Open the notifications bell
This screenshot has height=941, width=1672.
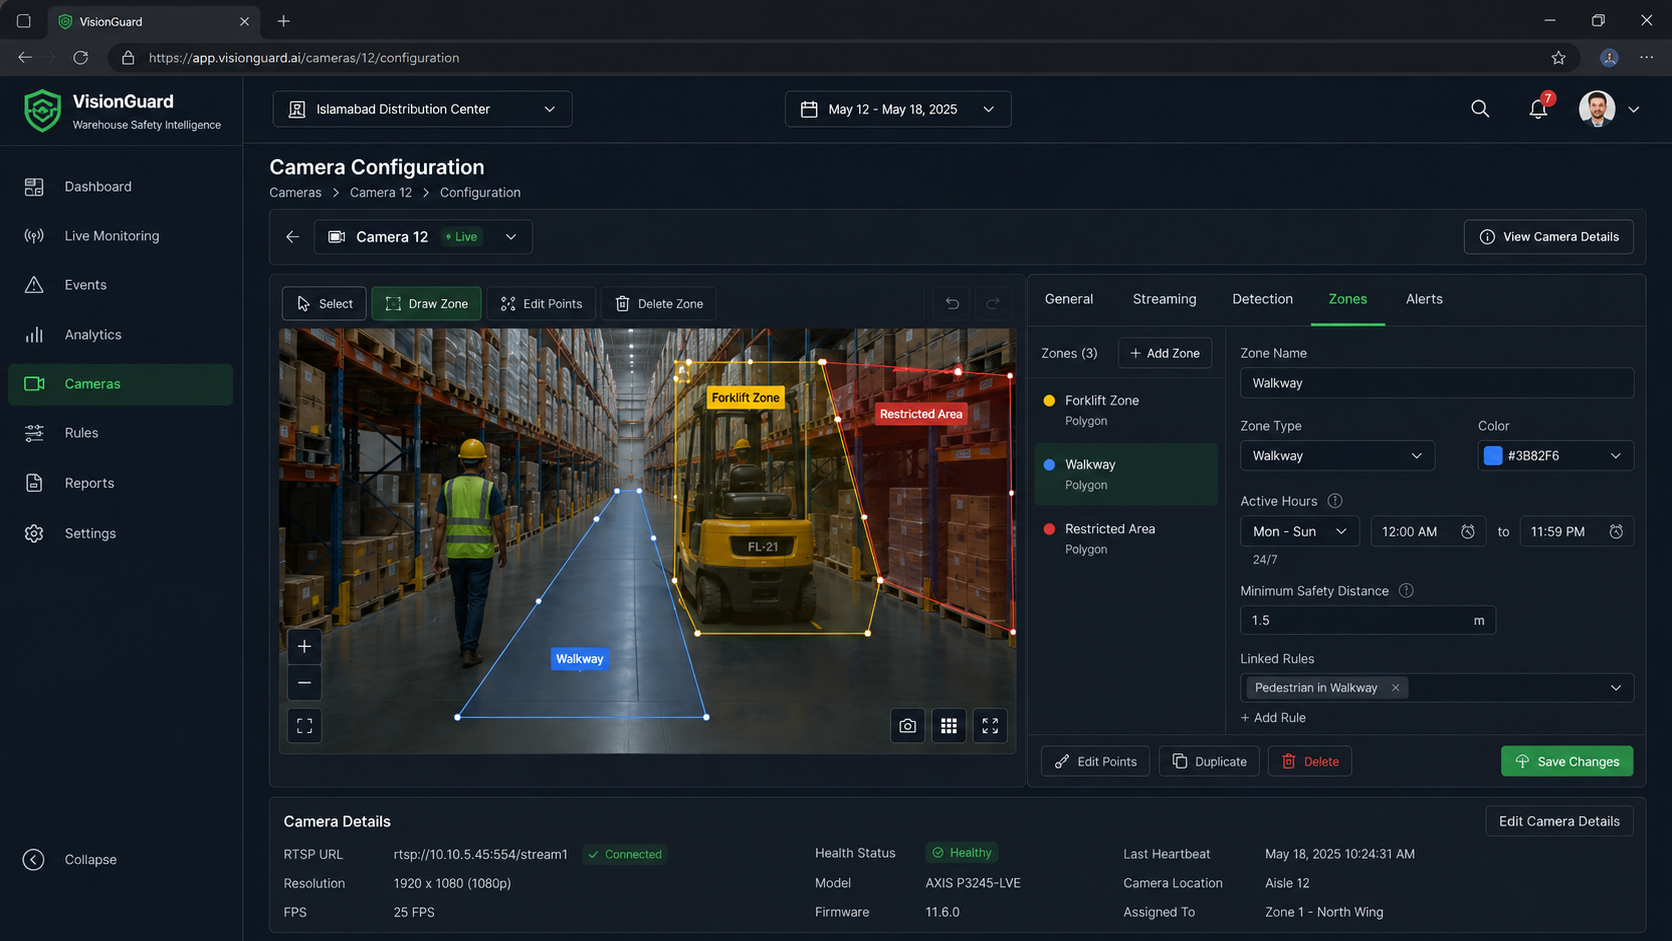point(1538,109)
